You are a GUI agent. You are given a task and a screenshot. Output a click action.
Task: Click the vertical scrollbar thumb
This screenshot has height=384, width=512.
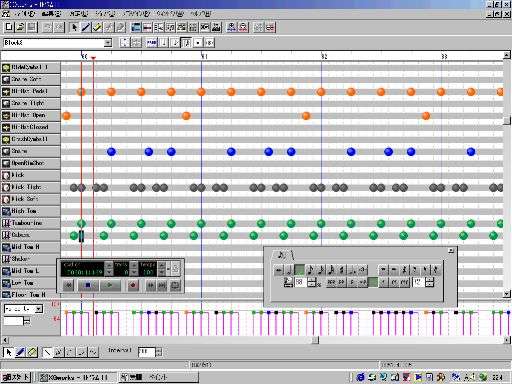point(507,120)
